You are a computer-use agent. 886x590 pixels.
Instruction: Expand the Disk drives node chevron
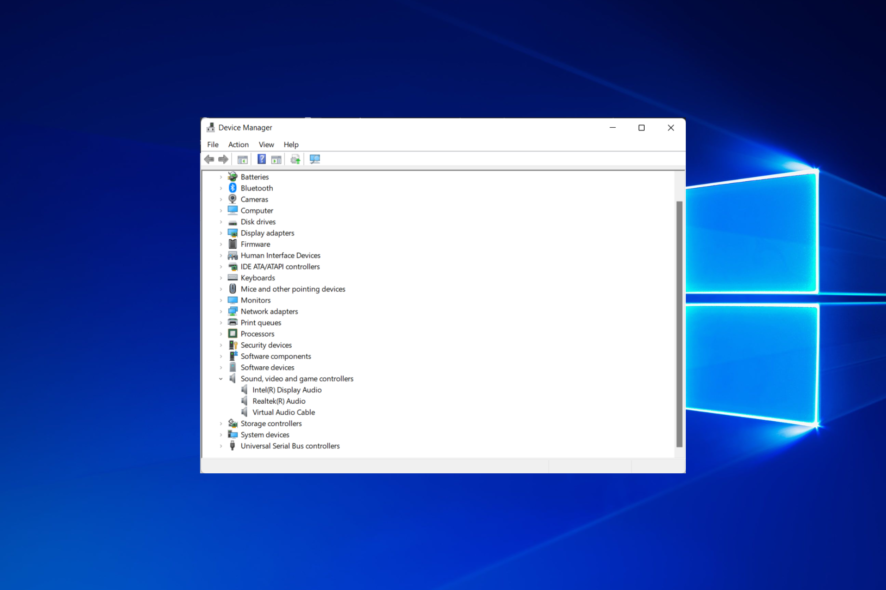point(221,222)
